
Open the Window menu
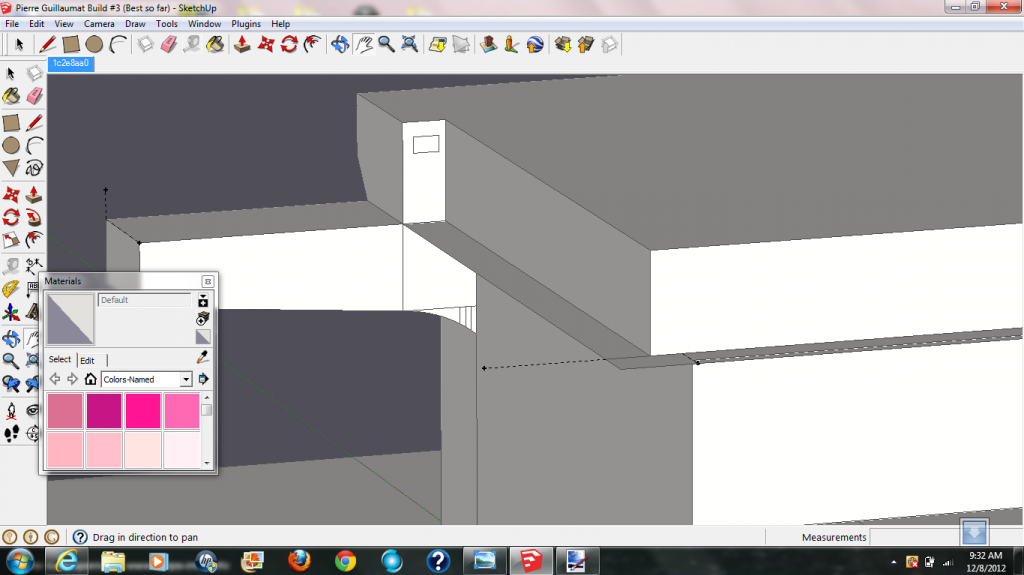(x=204, y=24)
